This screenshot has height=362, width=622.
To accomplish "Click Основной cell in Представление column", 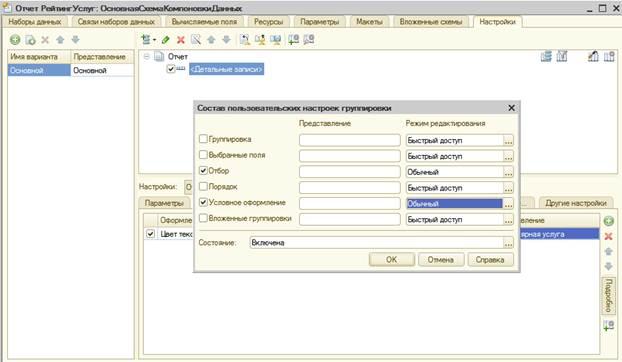I will 102,71.
